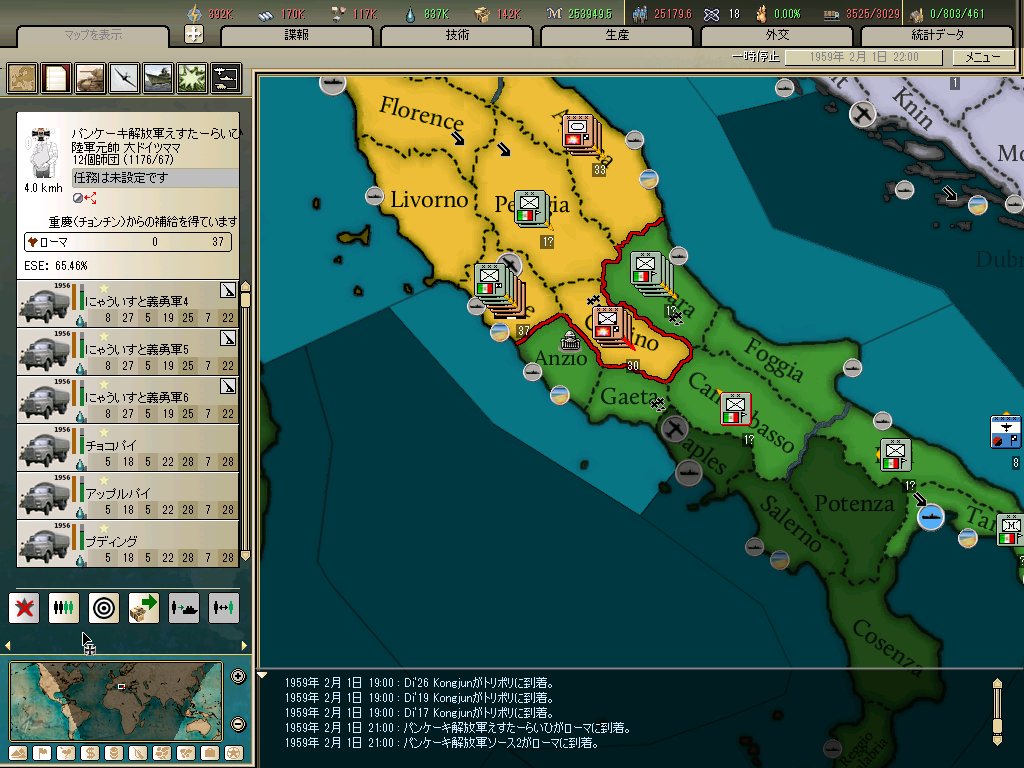The image size is (1024, 768).
Task: Switch to terrain map mode mountain icon
Action: point(18,753)
